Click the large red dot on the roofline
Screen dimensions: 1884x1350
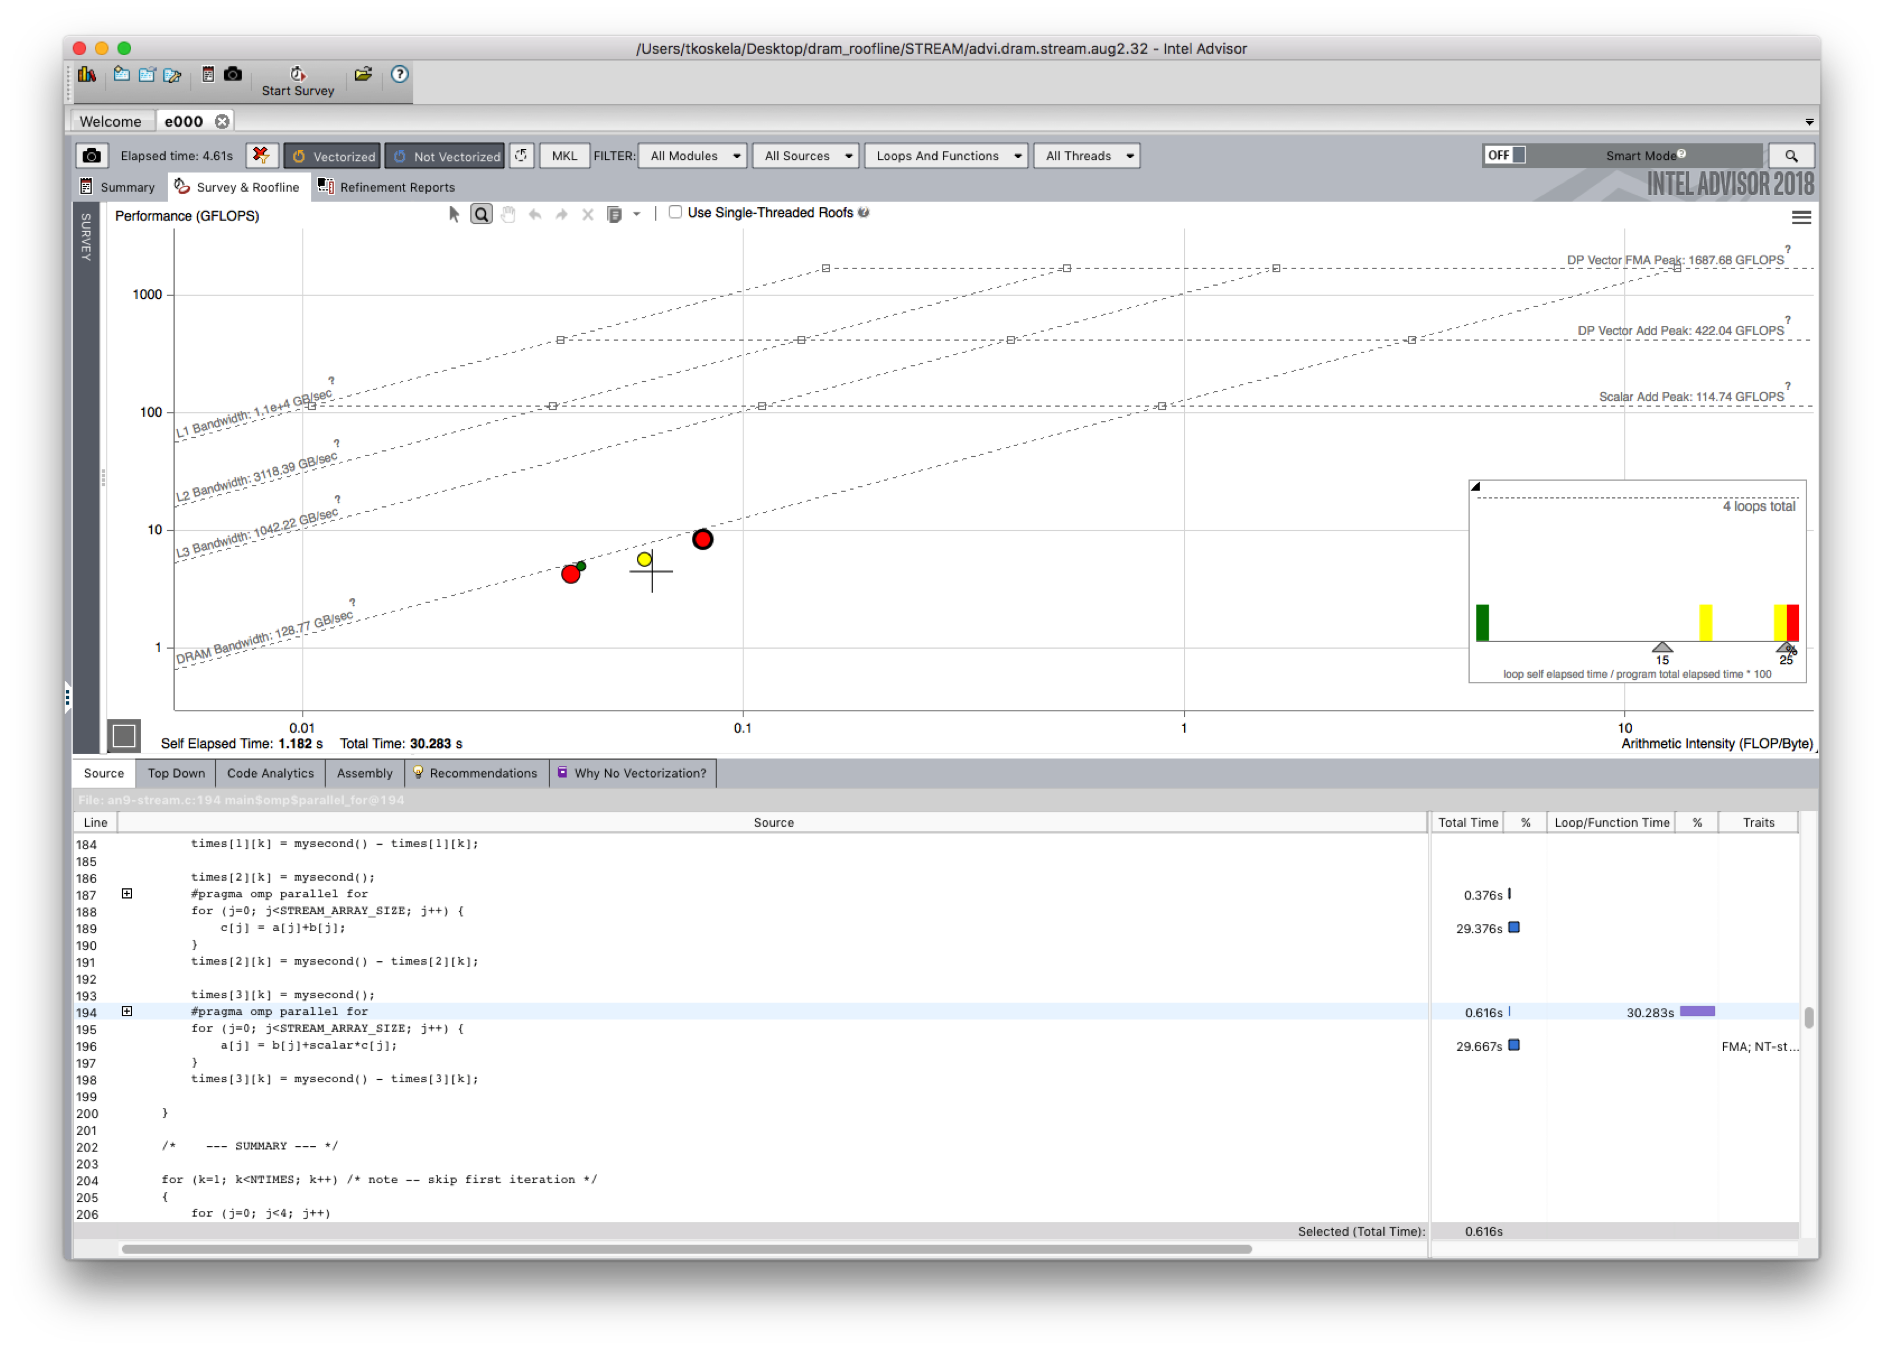(x=703, y=540)
